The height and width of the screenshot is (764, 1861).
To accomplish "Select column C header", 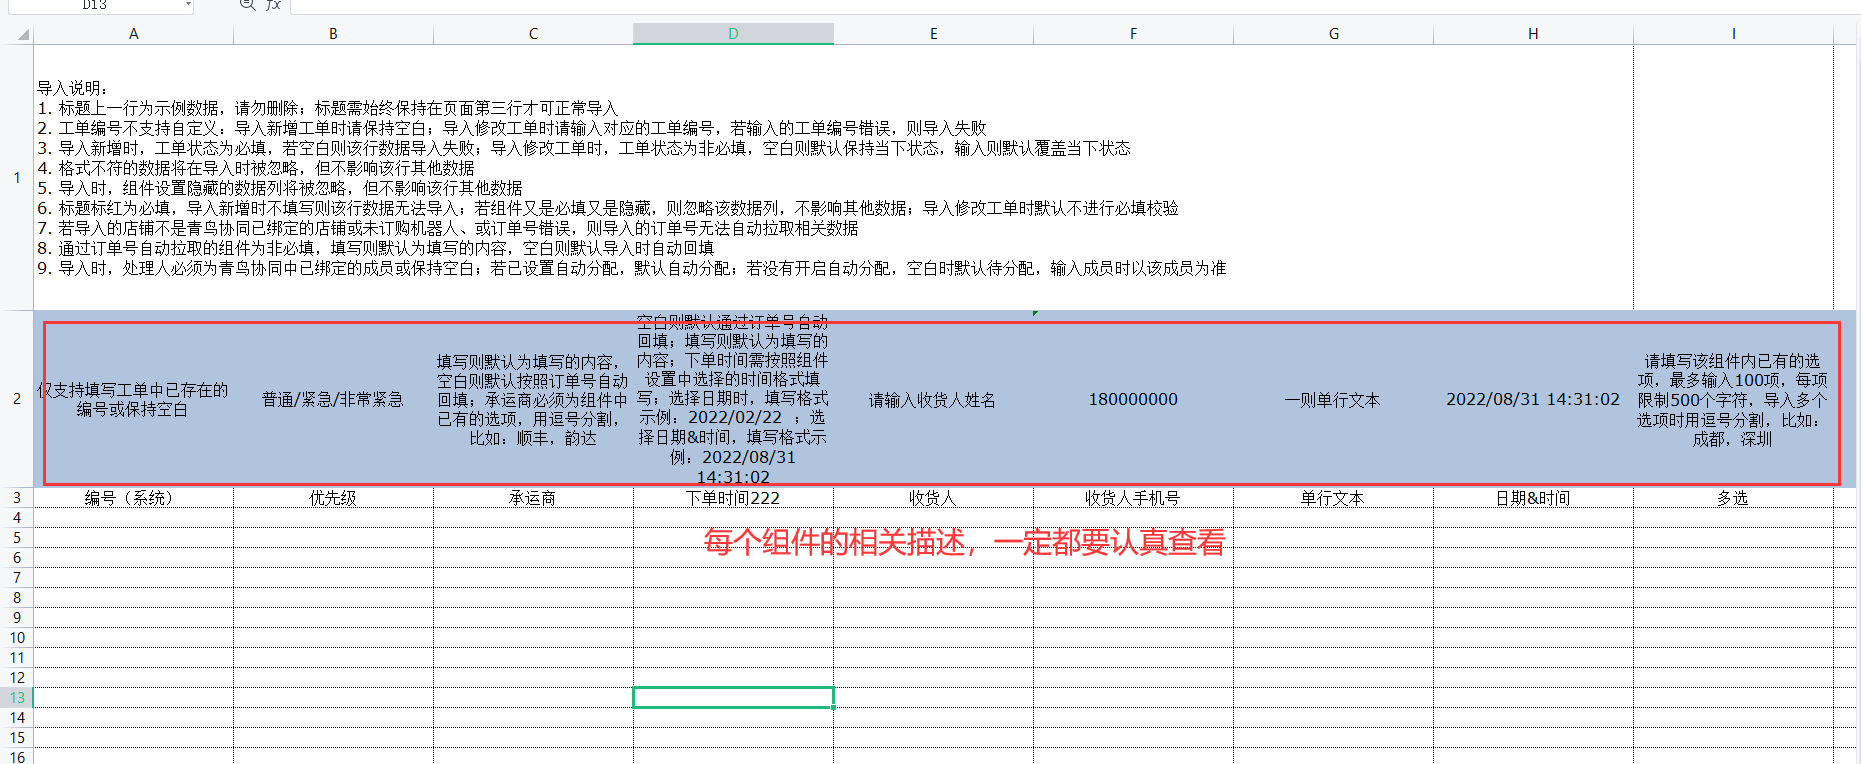I will [x=533, y=34].
